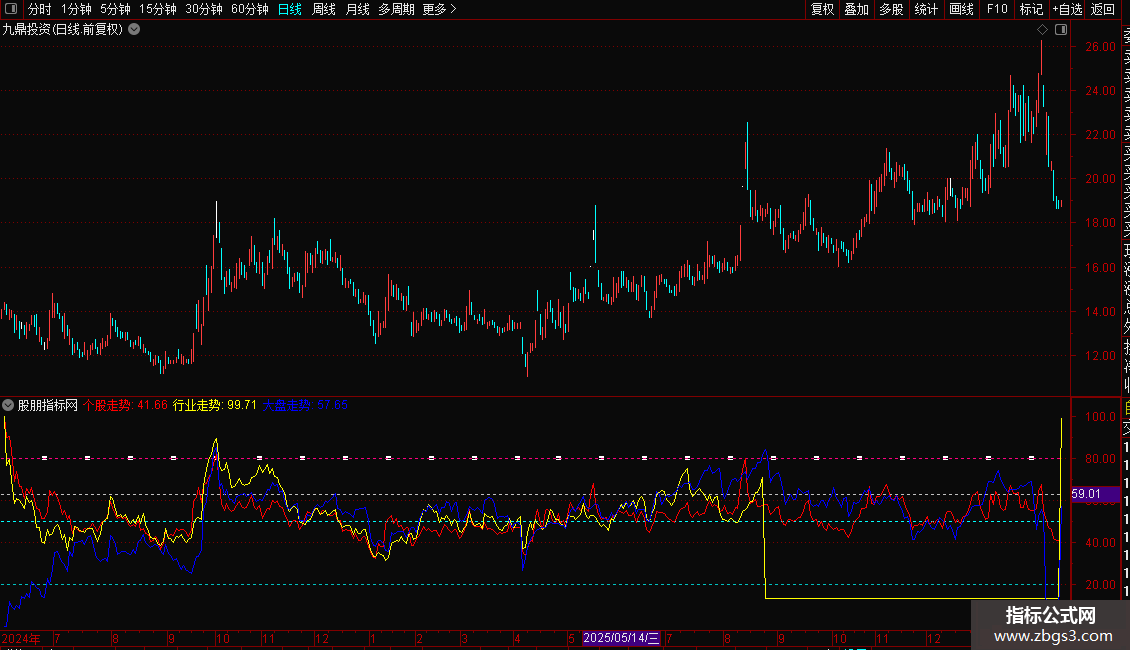Expand the 股朋指标网 indicator dropdown arrow
This screenshot has height=650, width=1130.
(8, 405)
